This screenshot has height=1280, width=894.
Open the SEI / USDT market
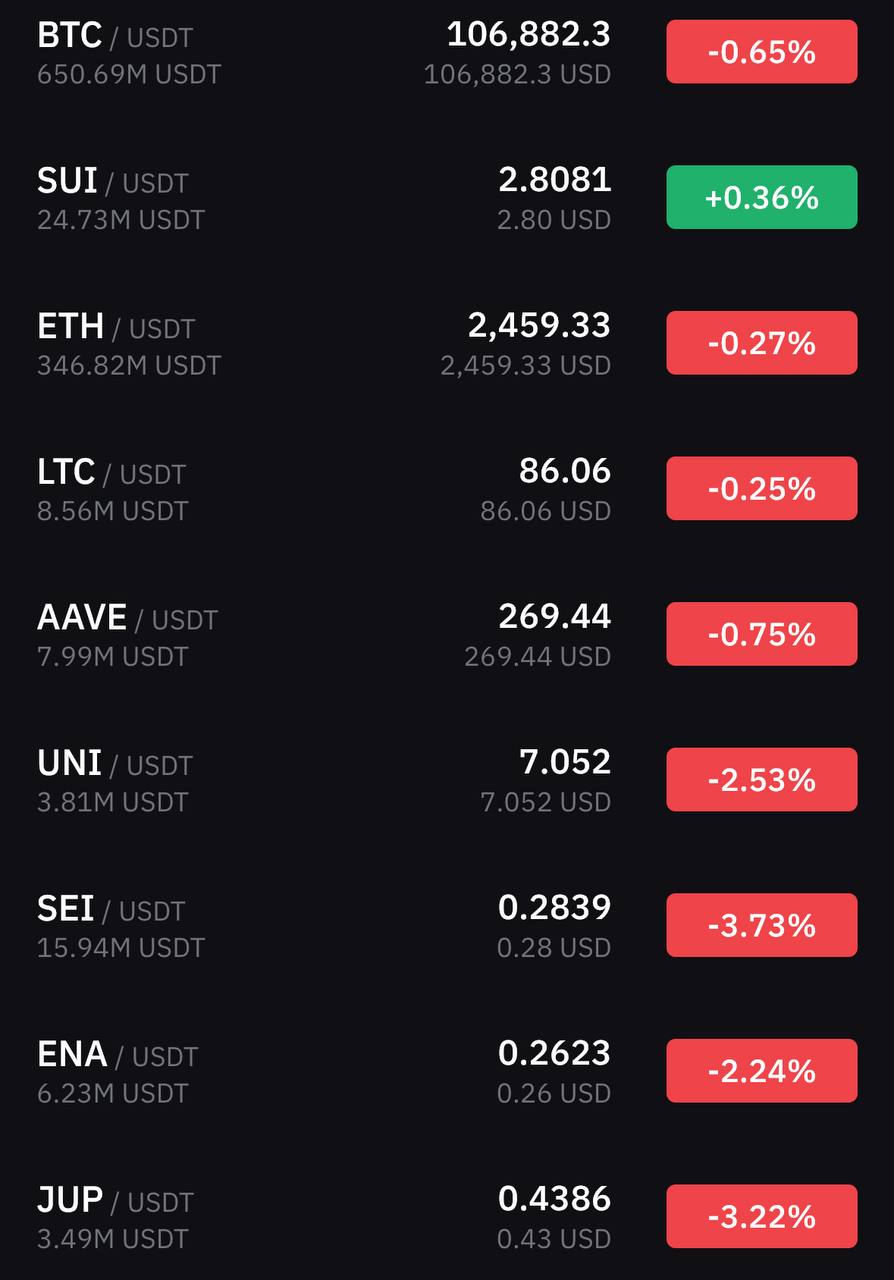(x=447, y=926)
